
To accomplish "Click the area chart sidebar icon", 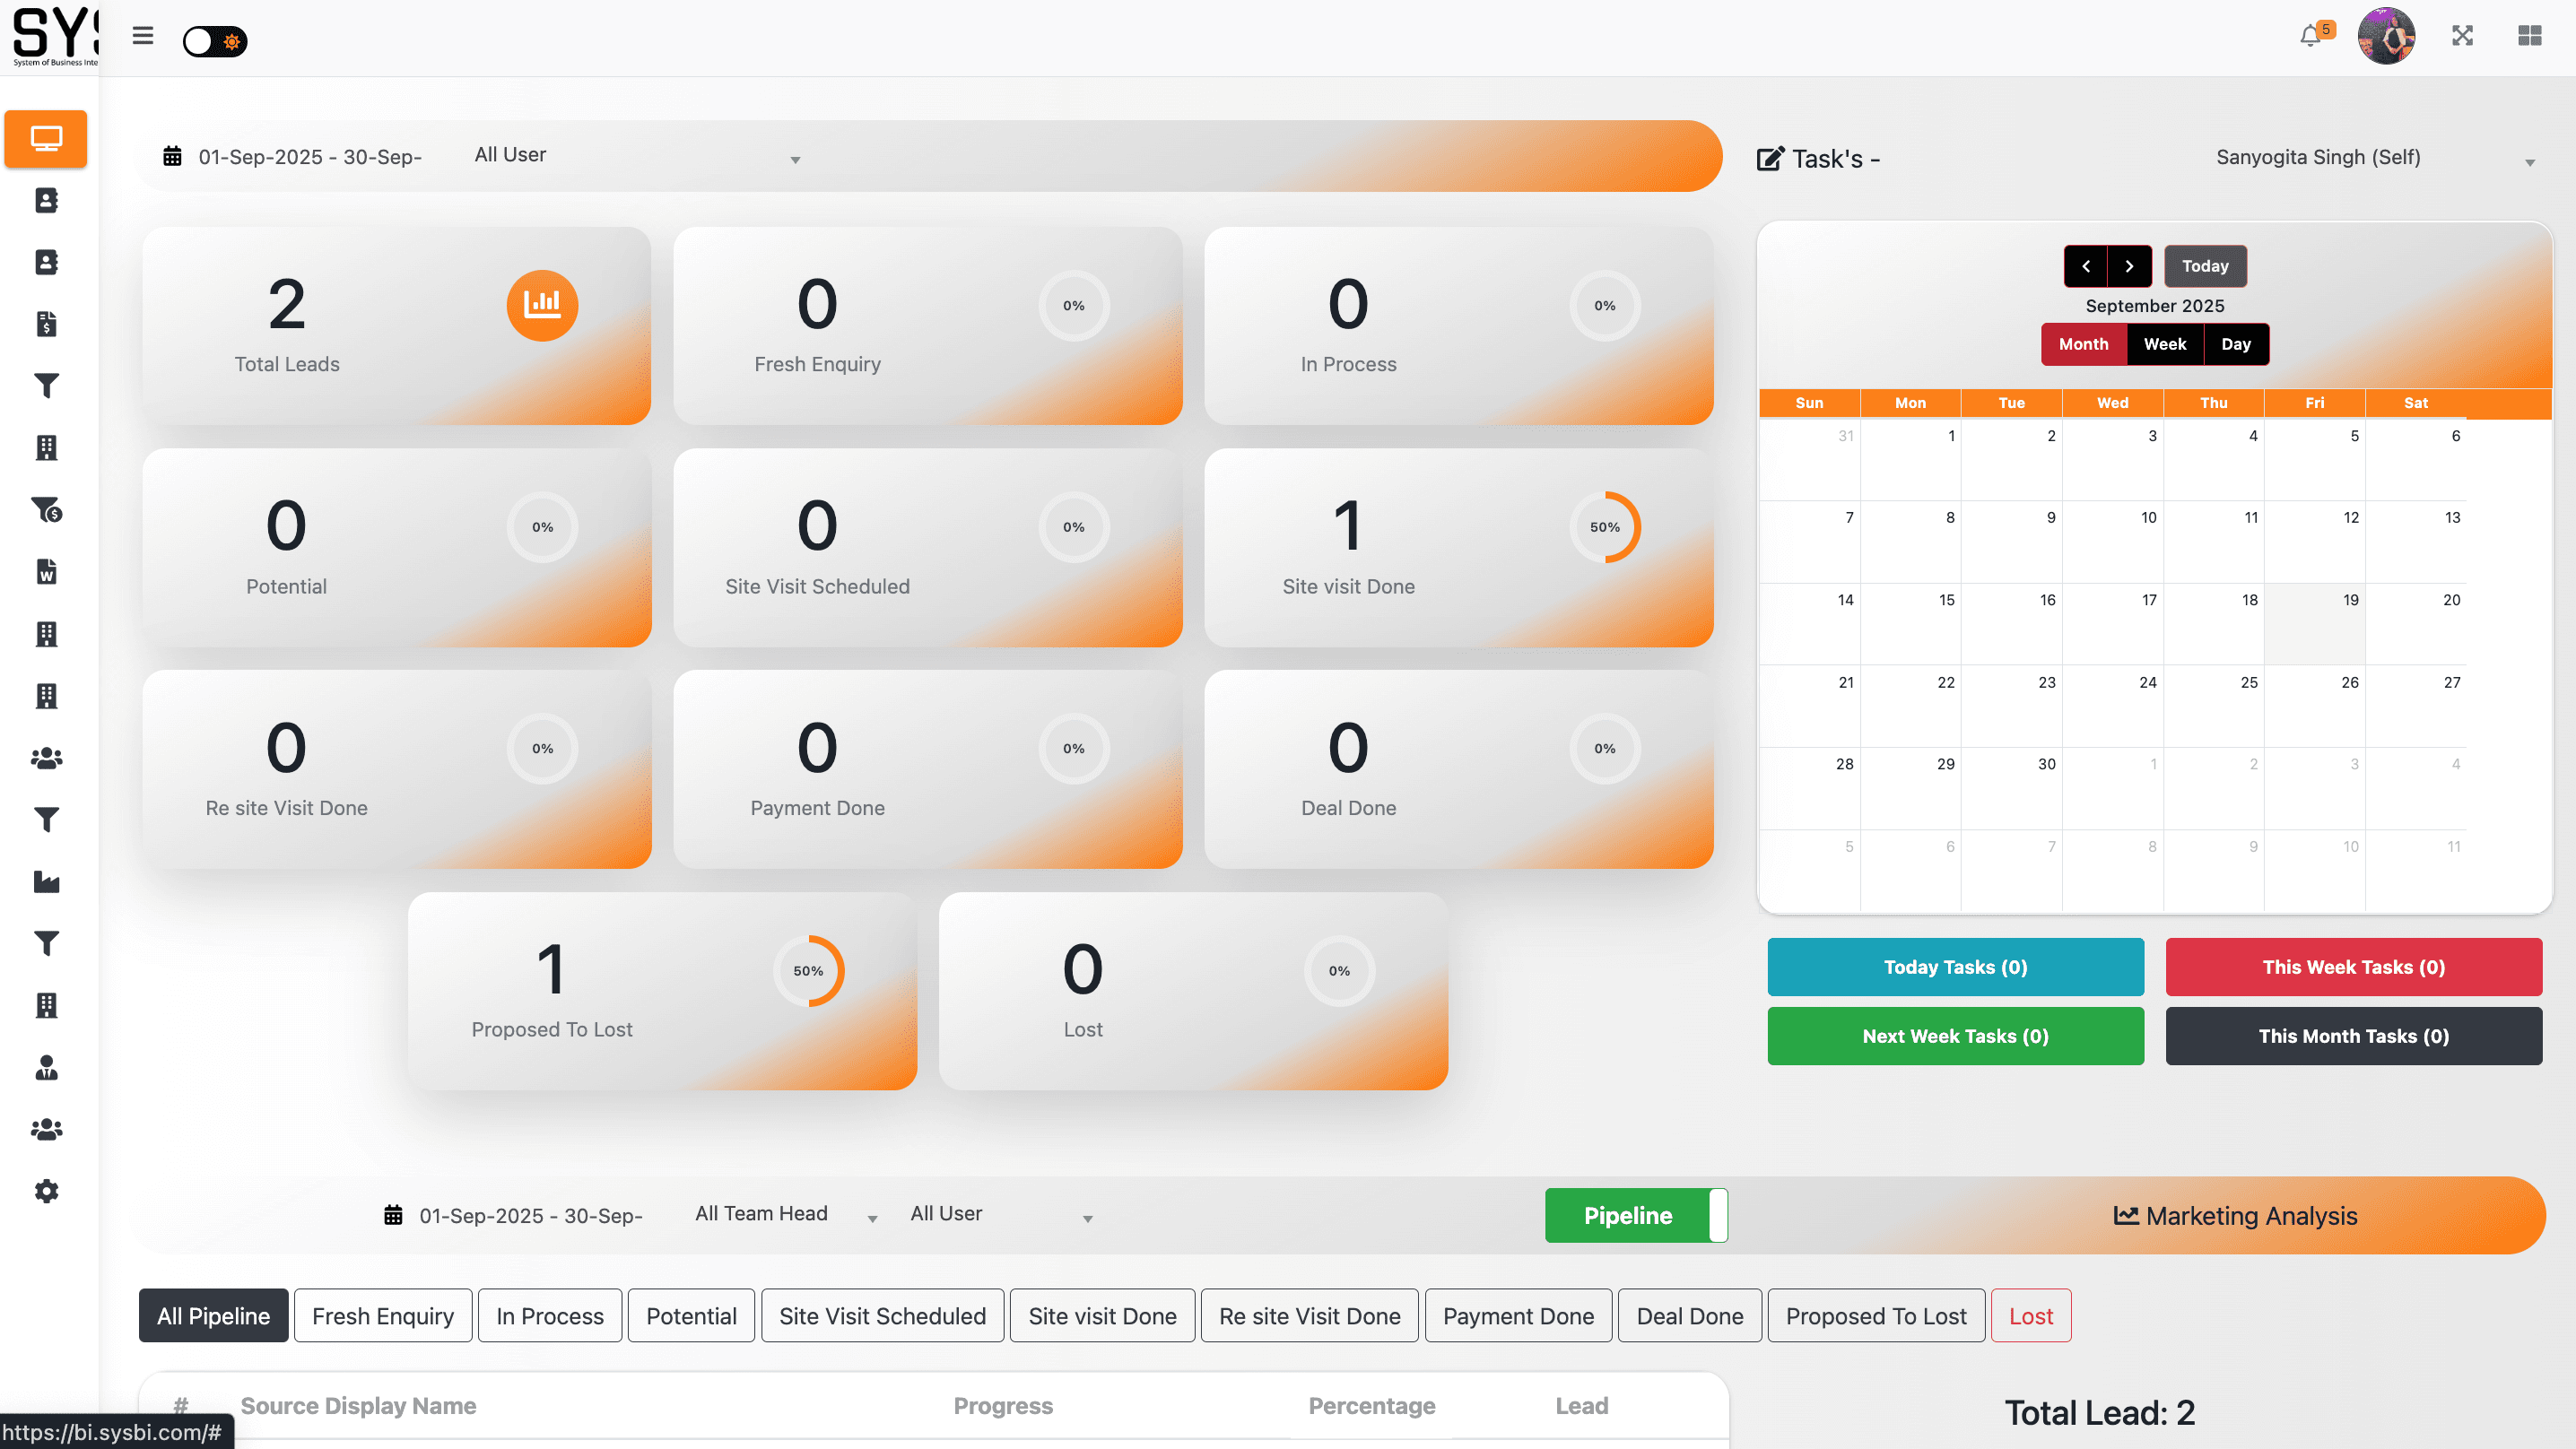I will tap(46, 882).
